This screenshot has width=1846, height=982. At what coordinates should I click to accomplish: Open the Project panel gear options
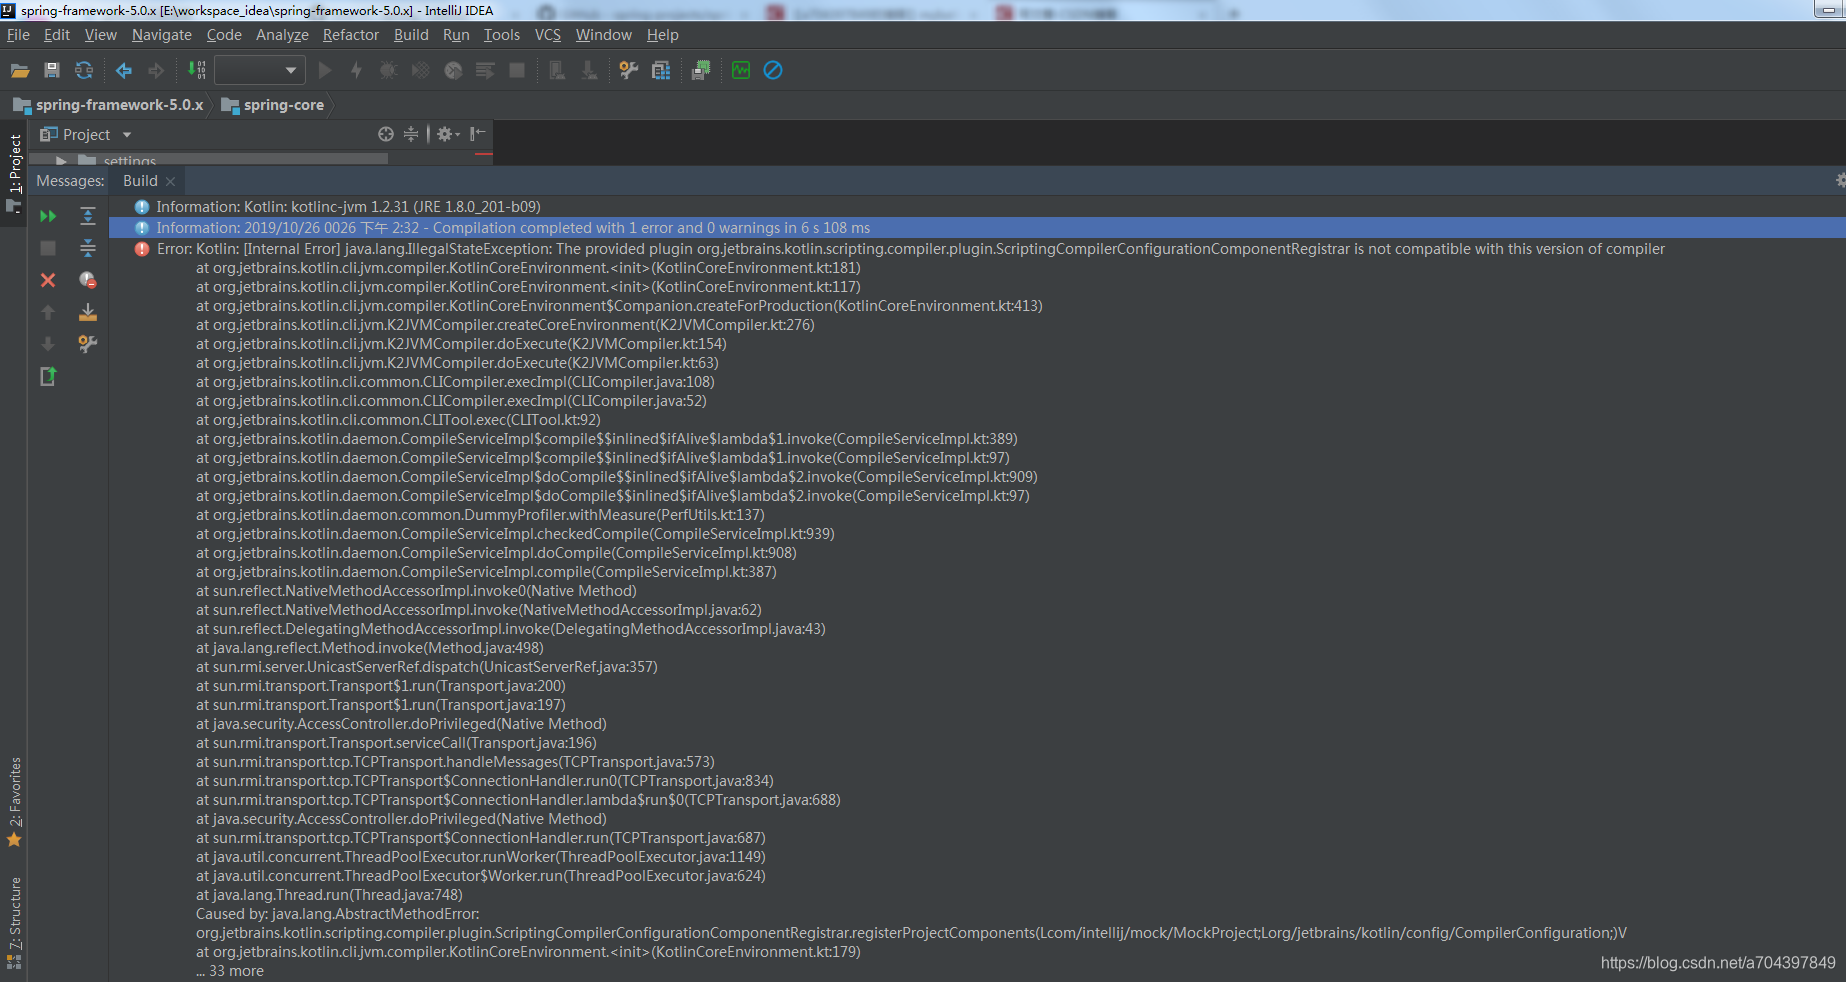pyautogui.click(x=447, y=134)
